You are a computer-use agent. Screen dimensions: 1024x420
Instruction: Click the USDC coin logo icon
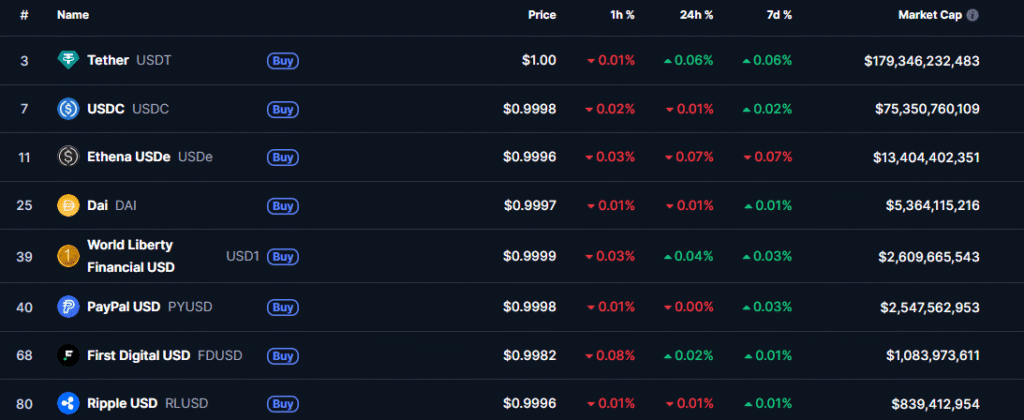click(x=68, y=108)
